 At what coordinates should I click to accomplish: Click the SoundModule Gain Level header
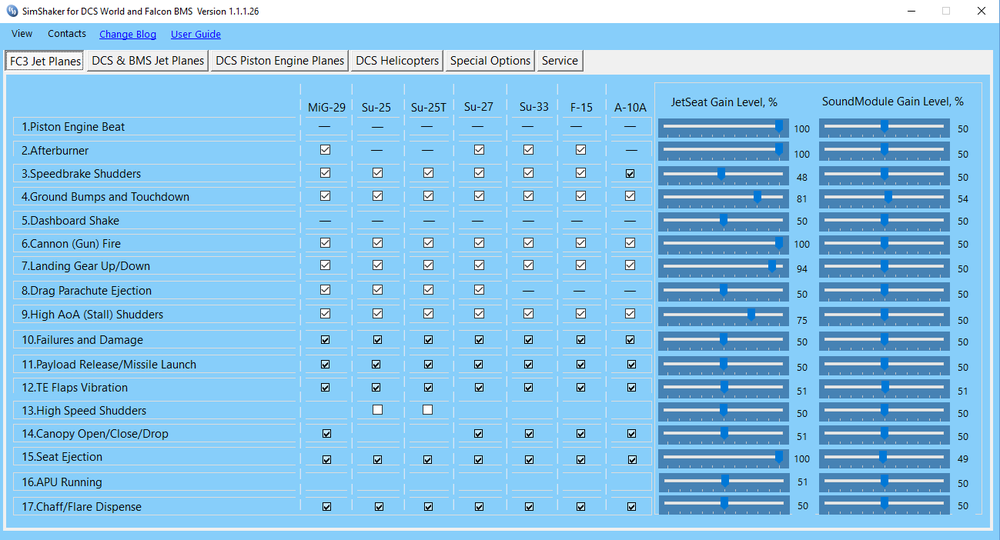click(892, 101)
